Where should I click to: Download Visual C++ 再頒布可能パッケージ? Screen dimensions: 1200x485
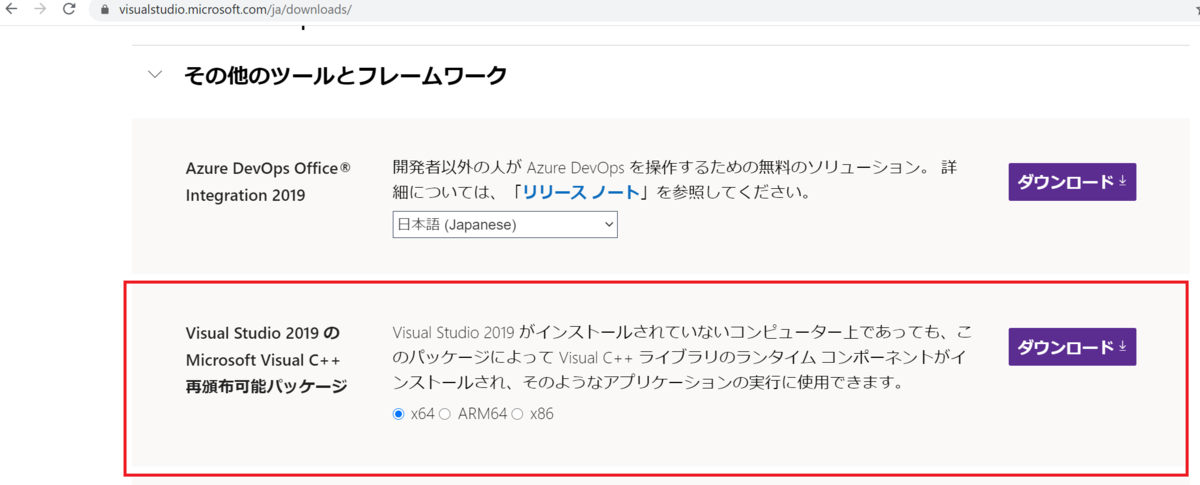[x=1072, y=347]
